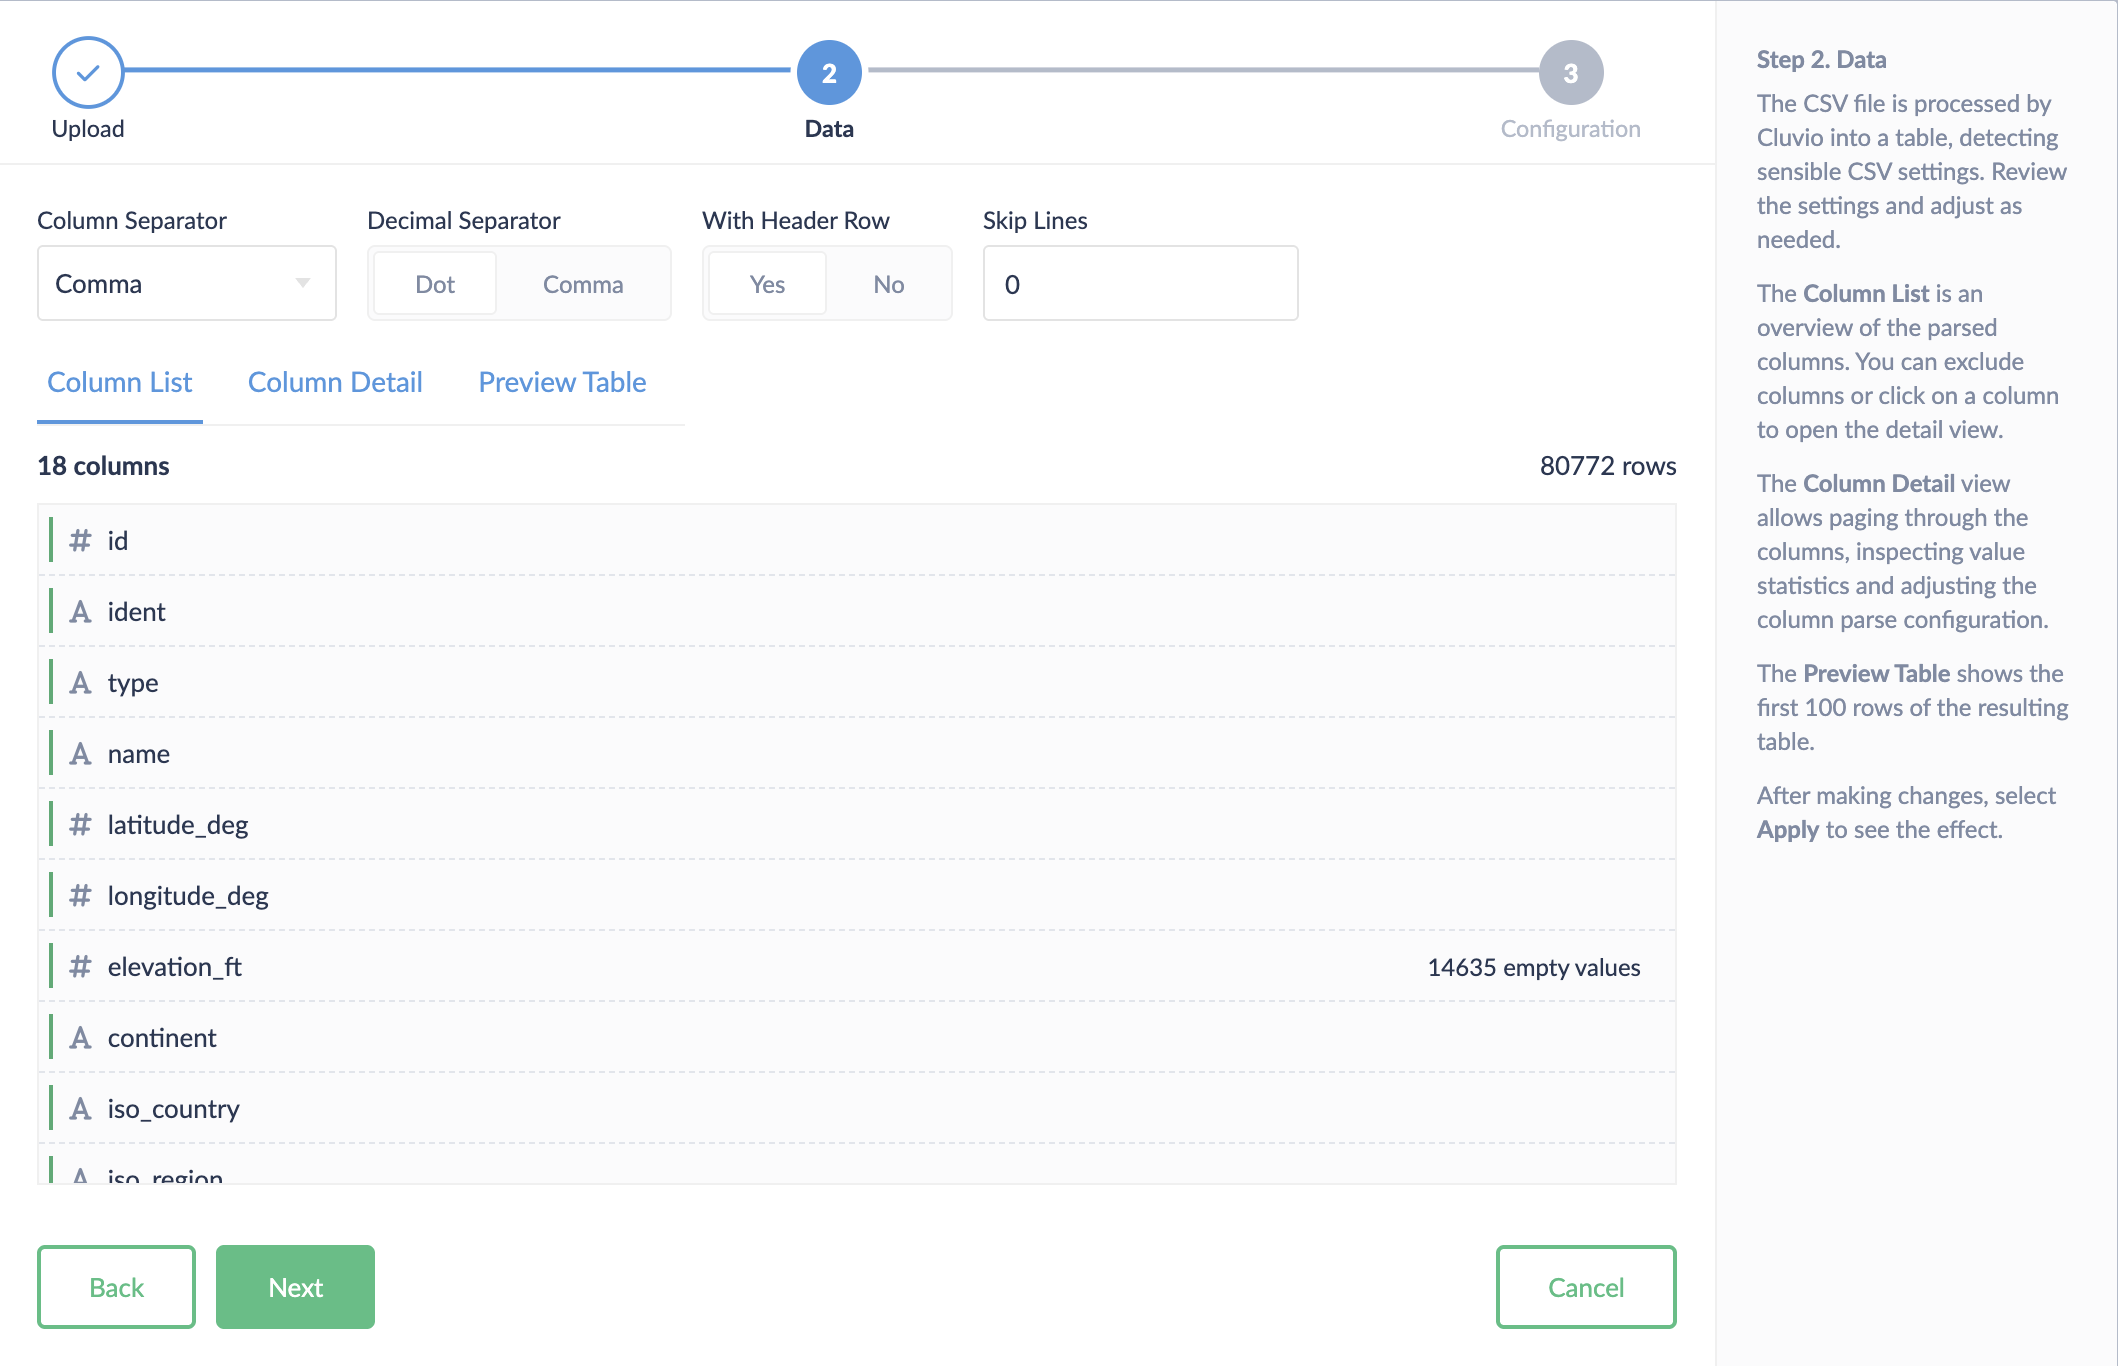Viewport: 2118px width, 1366px height.
Task: Click the step 3 Configuration circle
Action: pyautogui.click(x=1570, y=72)
